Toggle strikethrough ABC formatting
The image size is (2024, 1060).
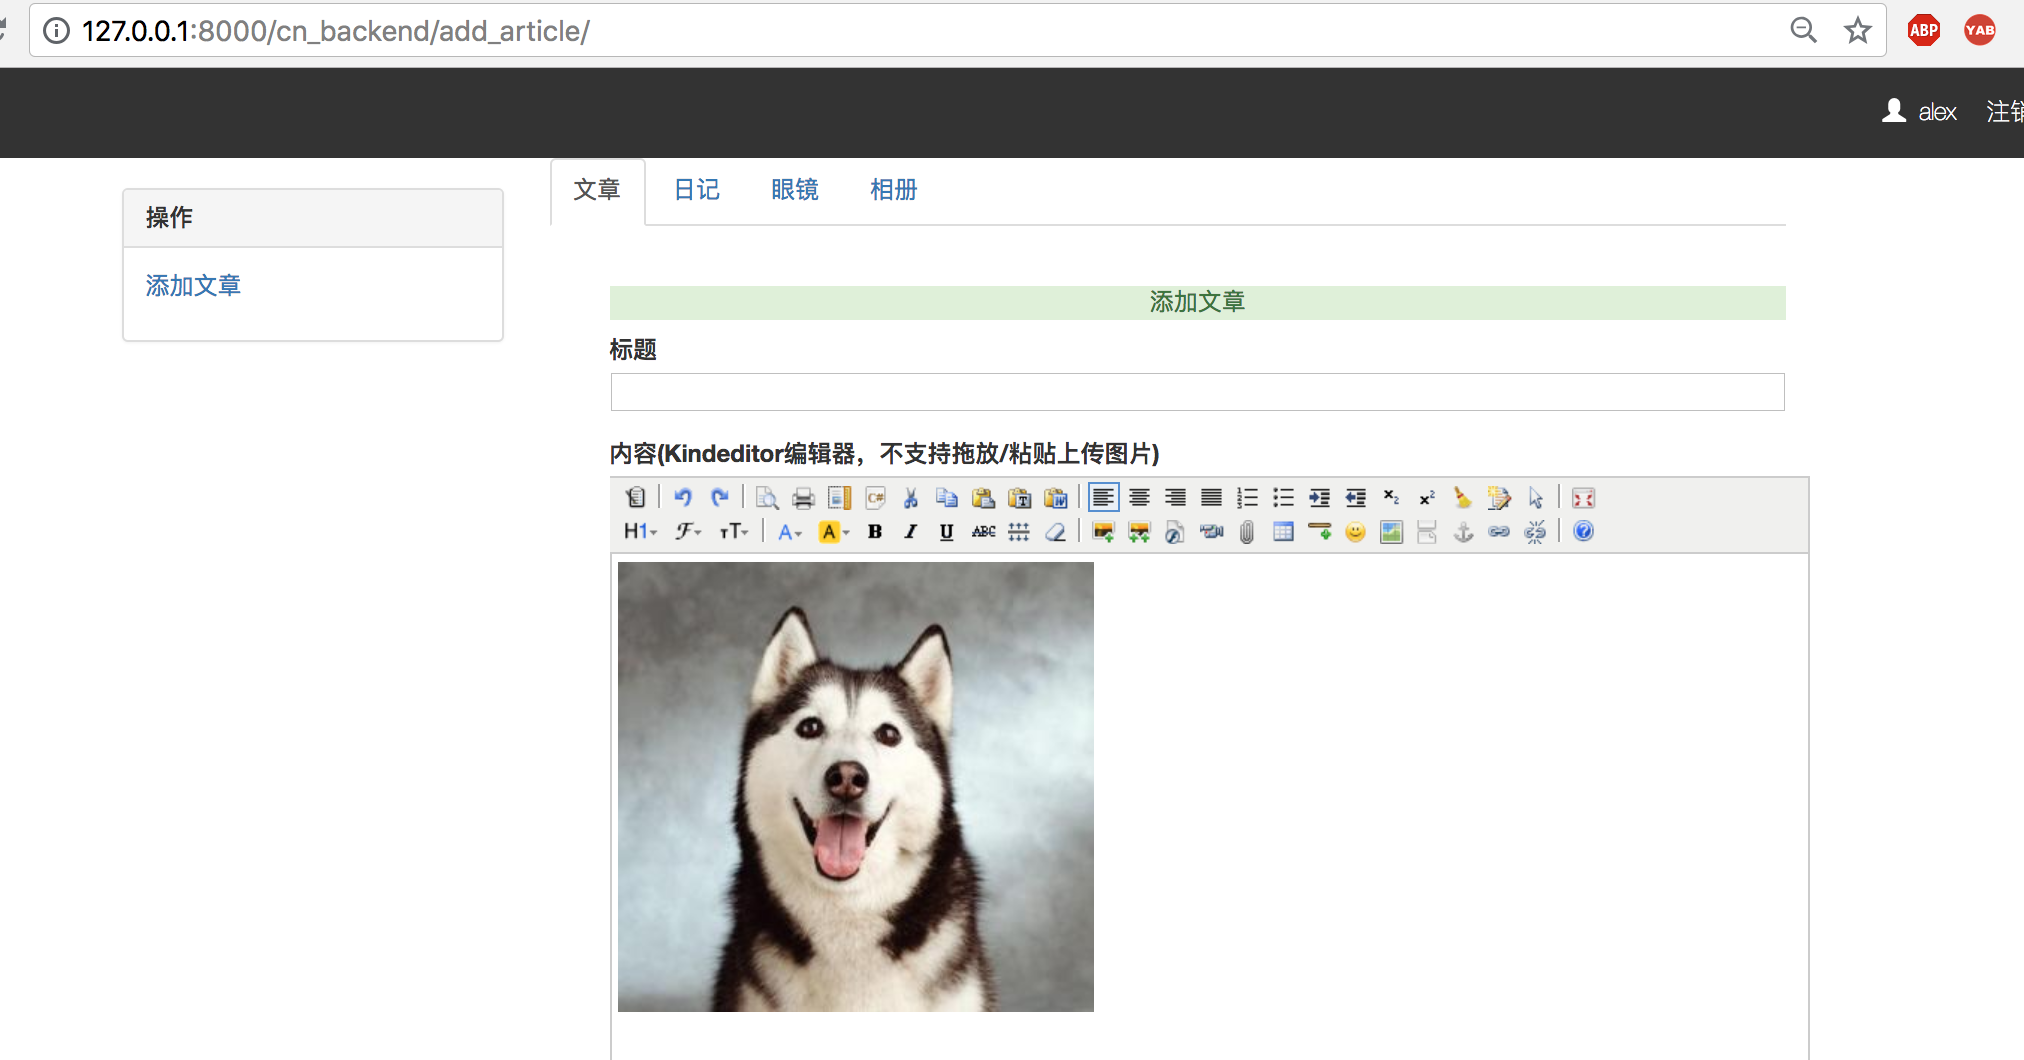983,531
